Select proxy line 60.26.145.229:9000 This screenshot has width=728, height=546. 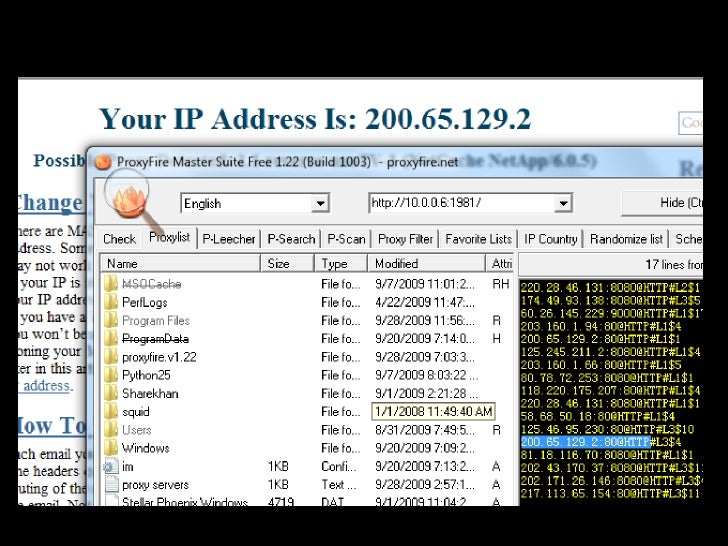click(x=611, y=313)
